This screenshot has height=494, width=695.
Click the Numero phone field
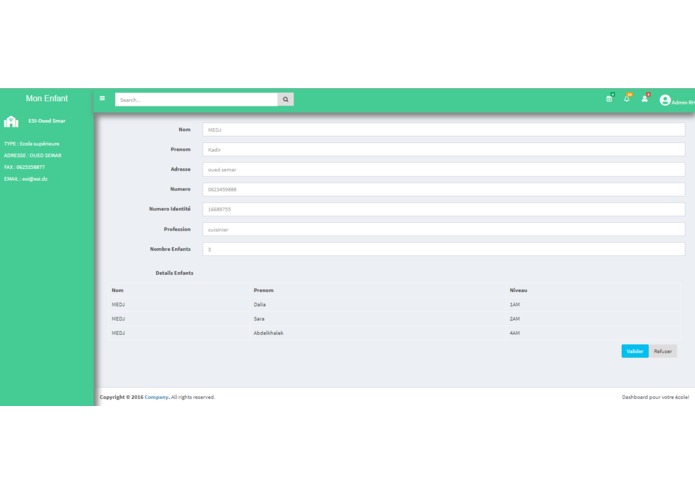click(444, 190)
